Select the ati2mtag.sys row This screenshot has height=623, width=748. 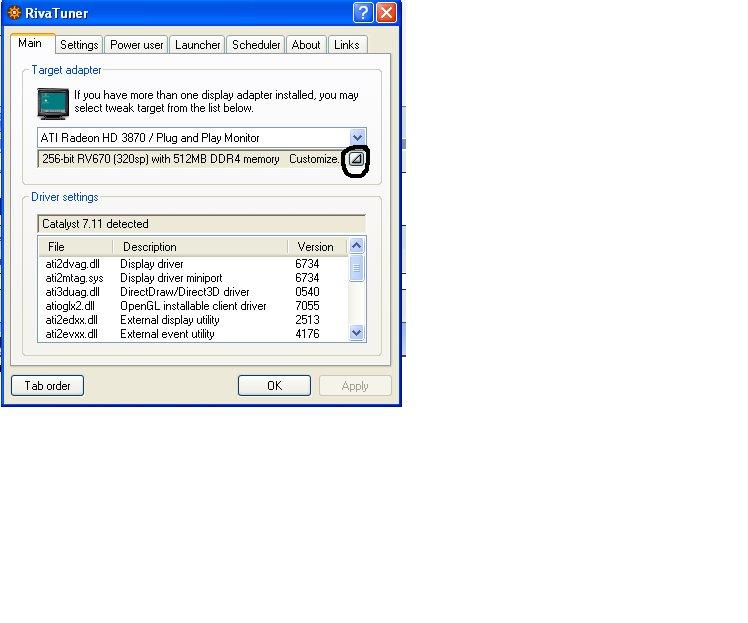pos(193,278)
